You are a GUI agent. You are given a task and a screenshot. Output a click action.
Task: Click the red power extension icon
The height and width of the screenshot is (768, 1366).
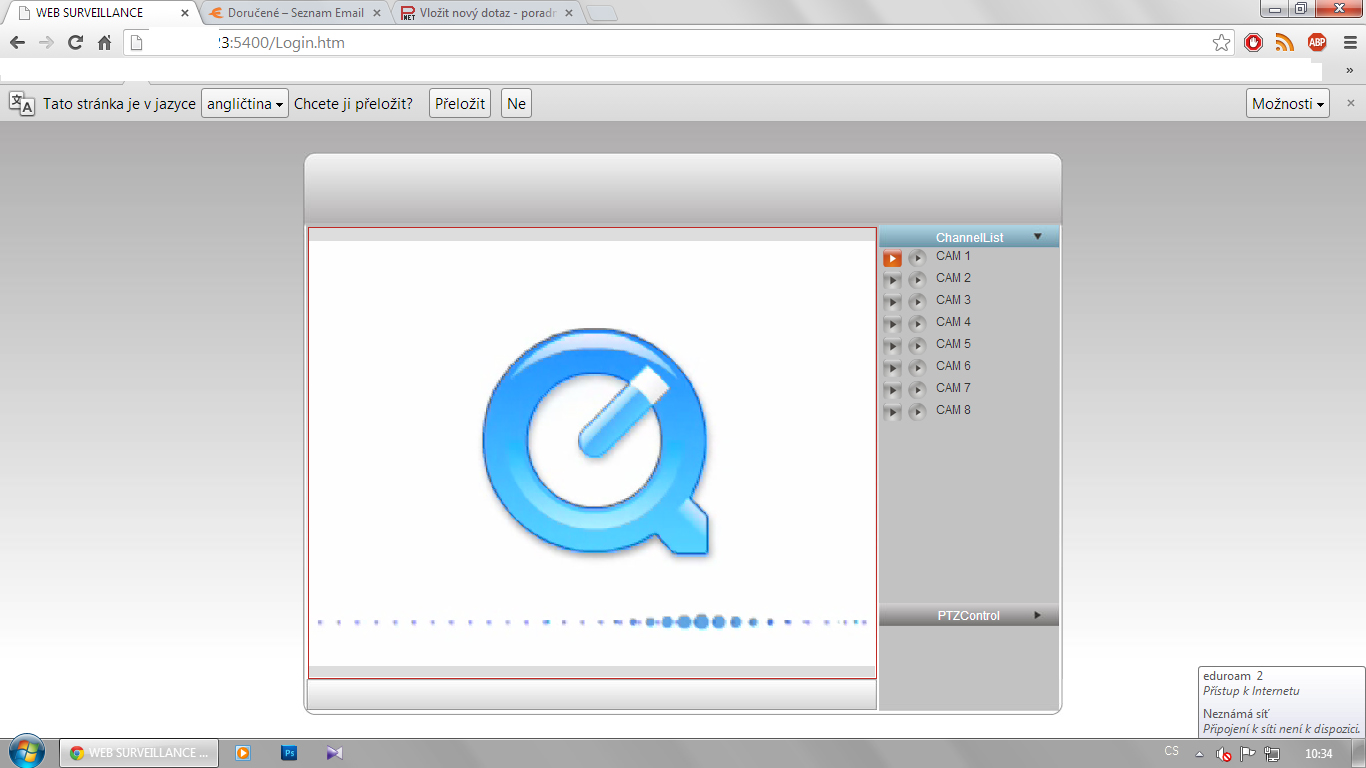click(1254, 43)
